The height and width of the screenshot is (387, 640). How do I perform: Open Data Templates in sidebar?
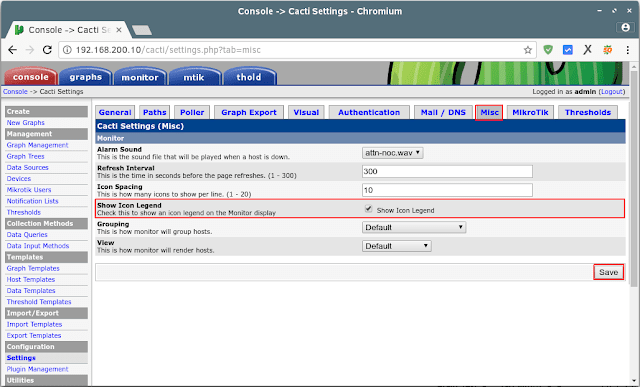click(x=31, y=291)
